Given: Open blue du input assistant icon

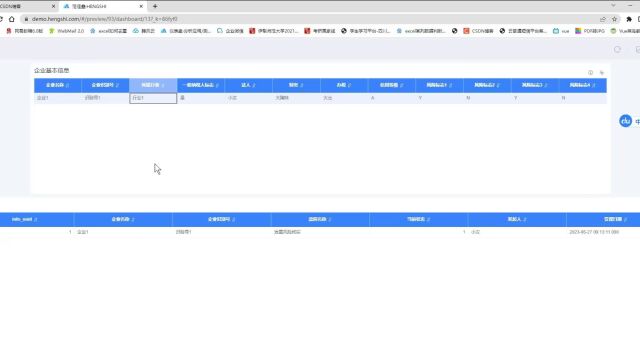Looking at the screenshot, I should (x=625, y=121).
